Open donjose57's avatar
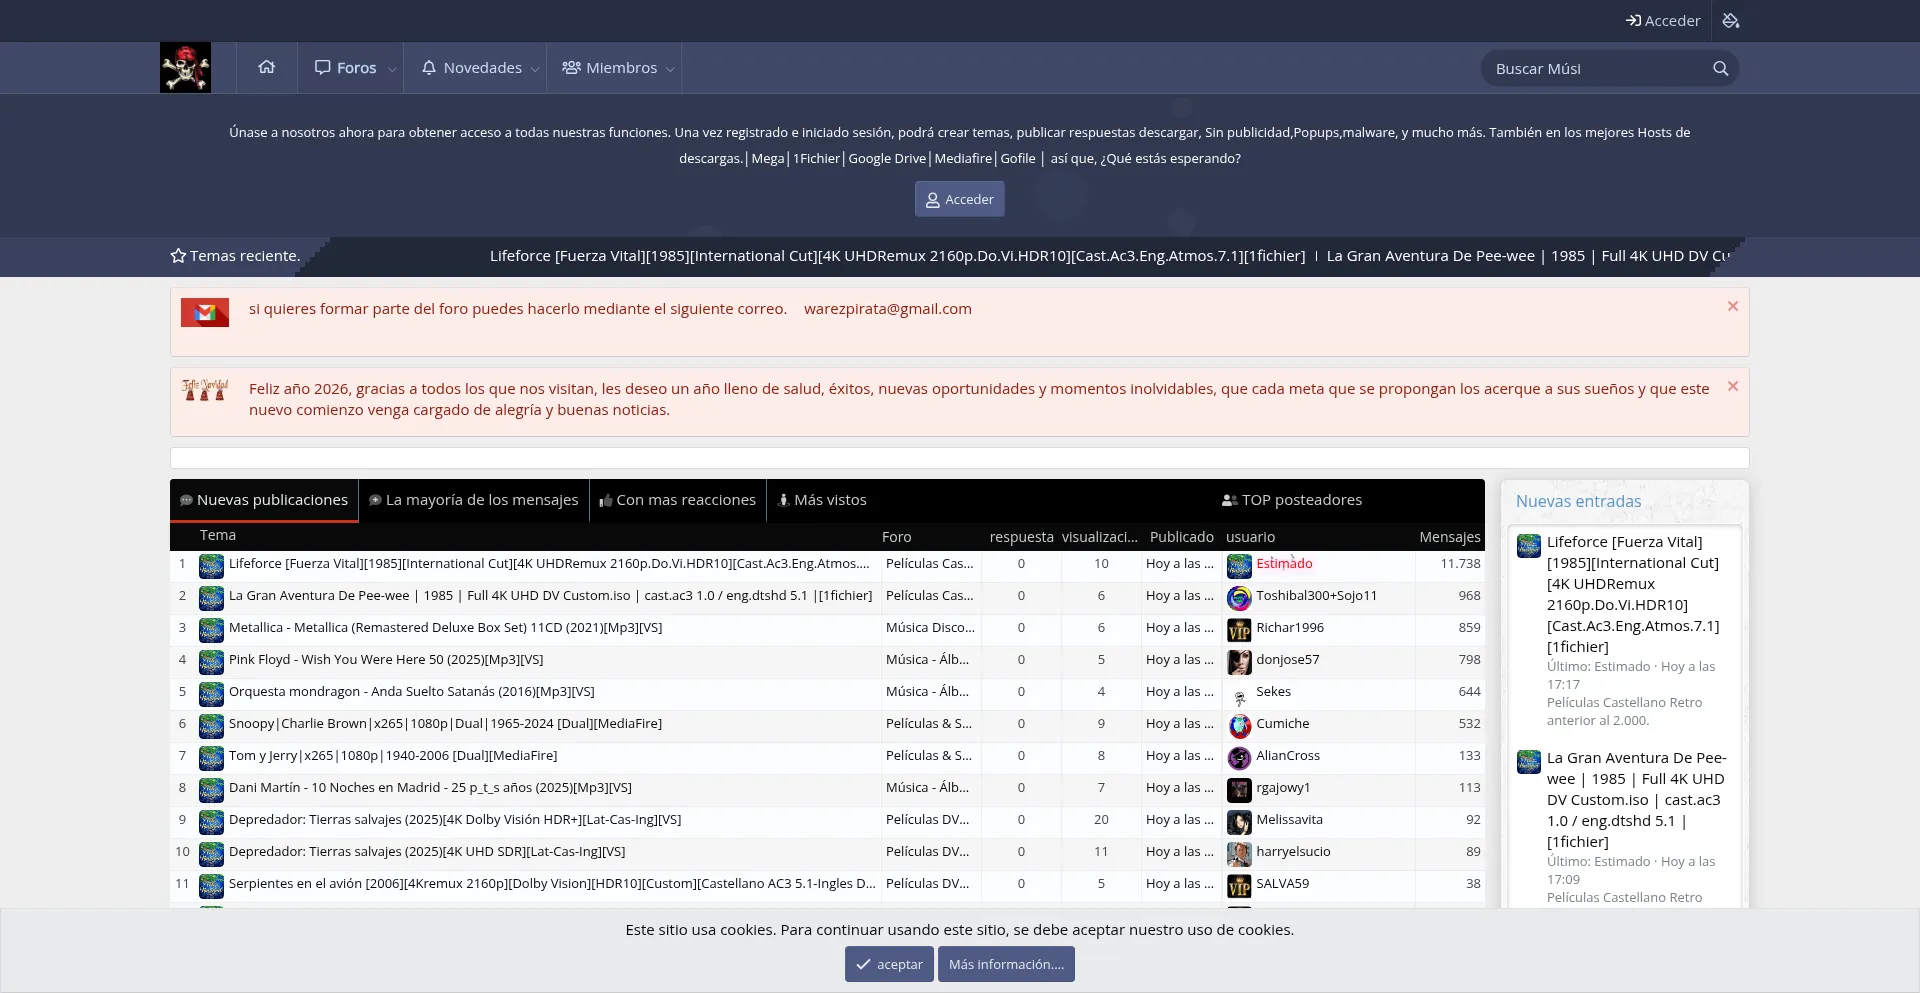Image resolution: width=1920 pixels, height=993 pixels. pos(1239,661)
